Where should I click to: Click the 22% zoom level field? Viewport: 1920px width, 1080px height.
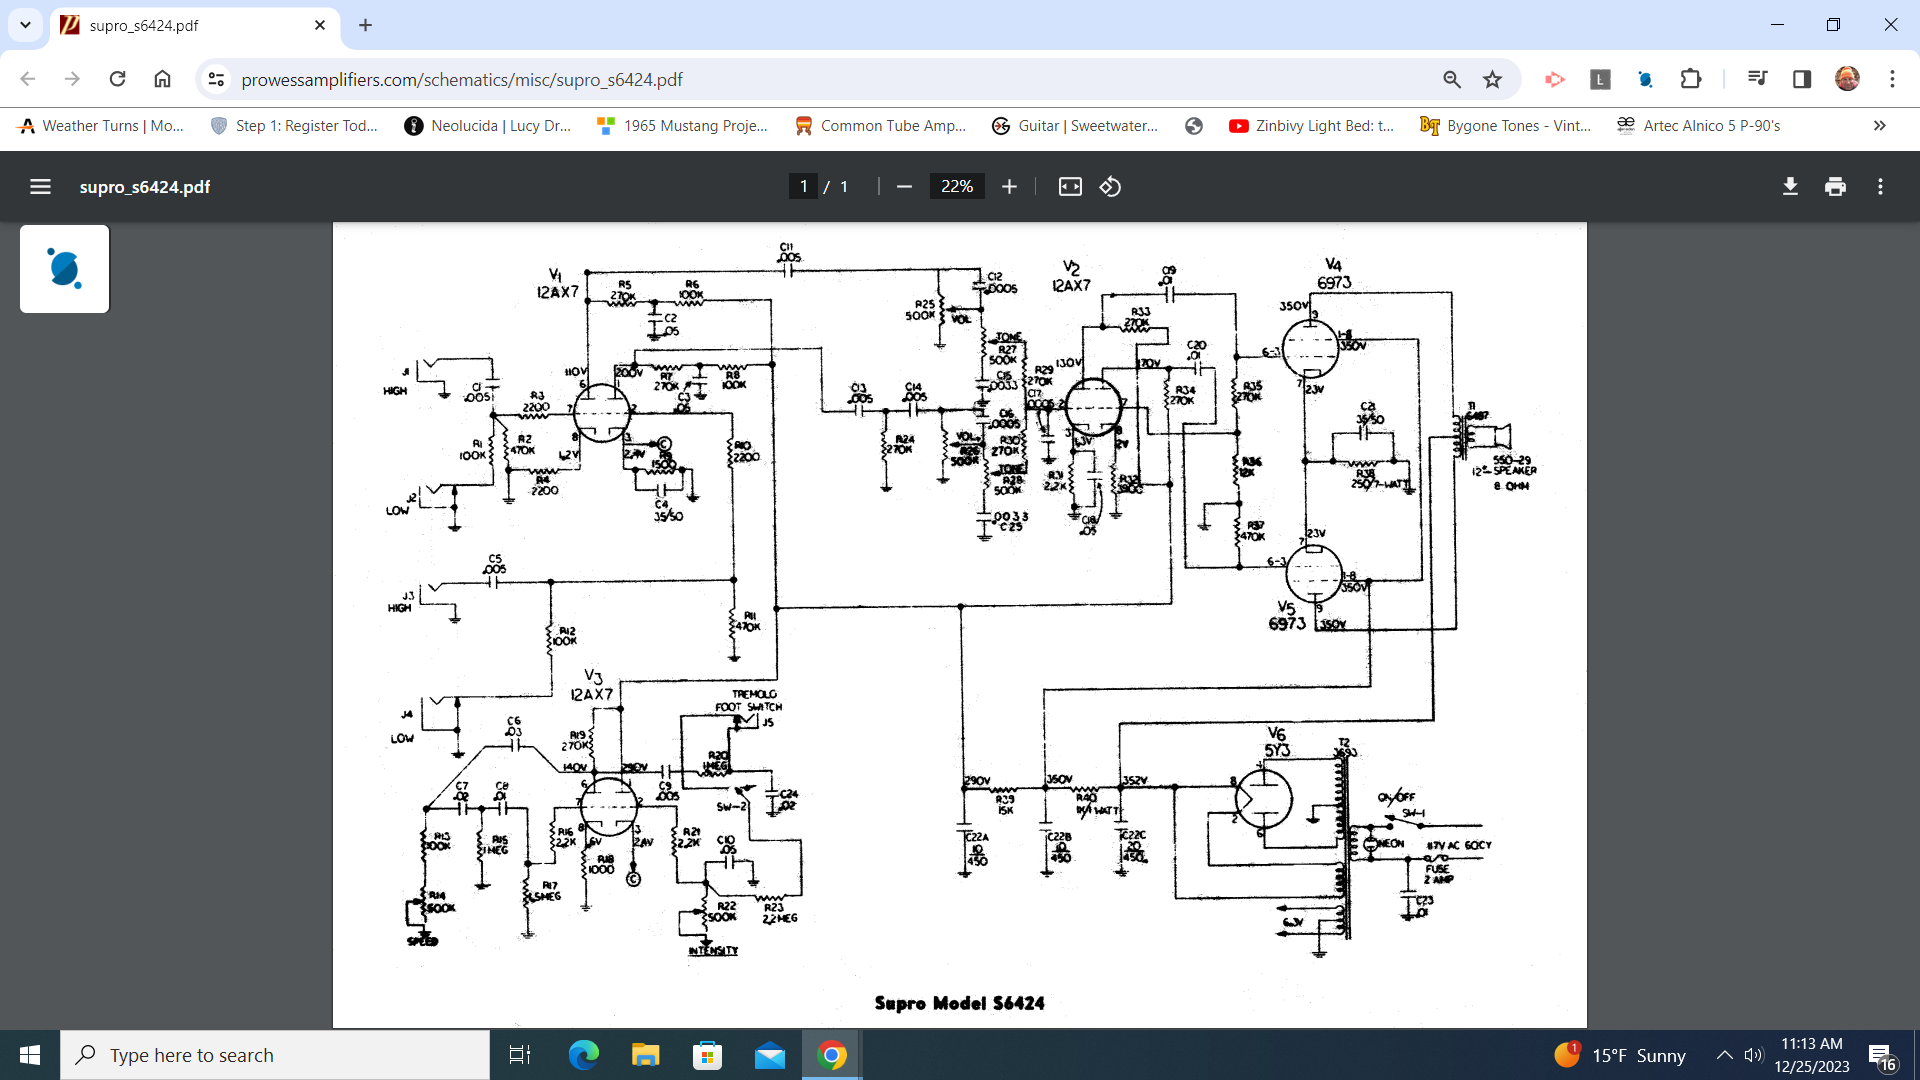click(x=957, y=187)
